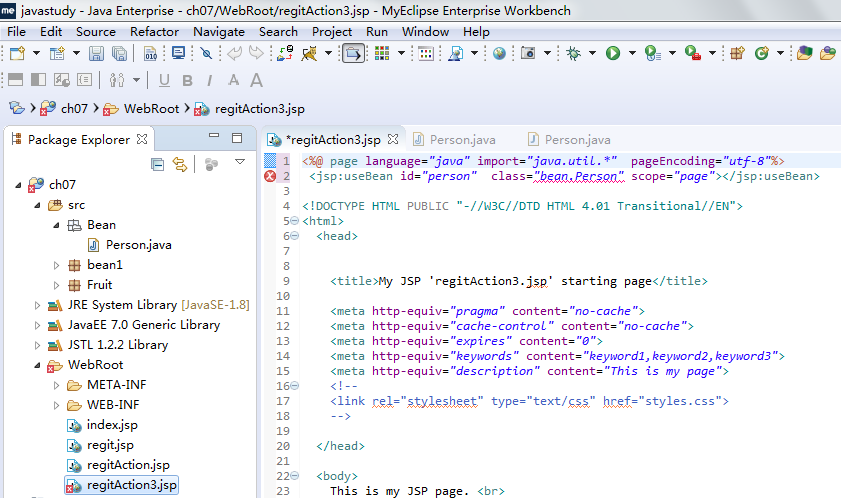Toggle the skip all breakpoints icon
Screen dimensions: 841x498
point(206,53)
